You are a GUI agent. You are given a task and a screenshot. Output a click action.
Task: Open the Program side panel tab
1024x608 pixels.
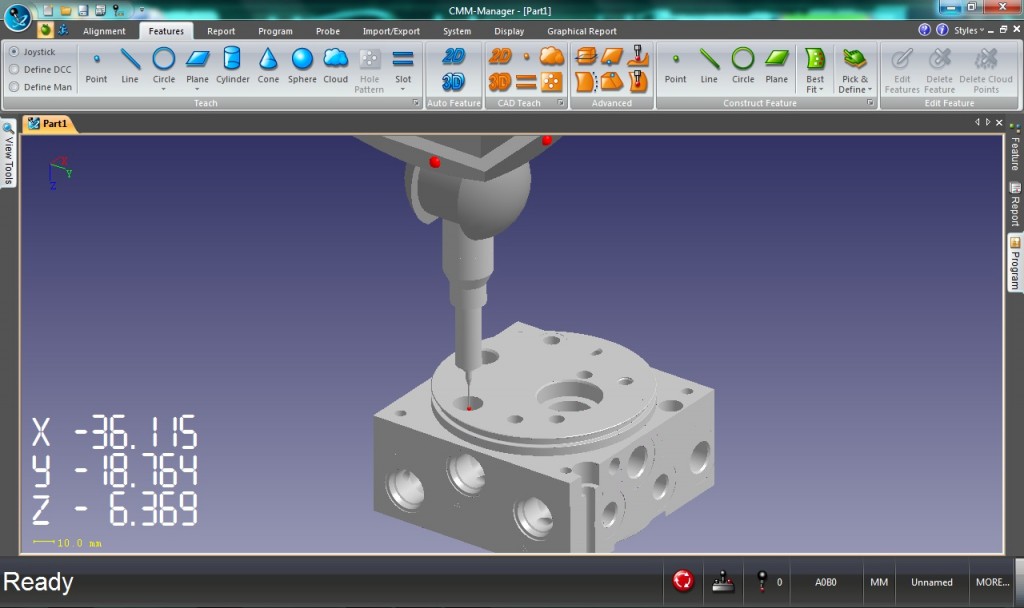pyautogui.click(x=1014, y=263)
